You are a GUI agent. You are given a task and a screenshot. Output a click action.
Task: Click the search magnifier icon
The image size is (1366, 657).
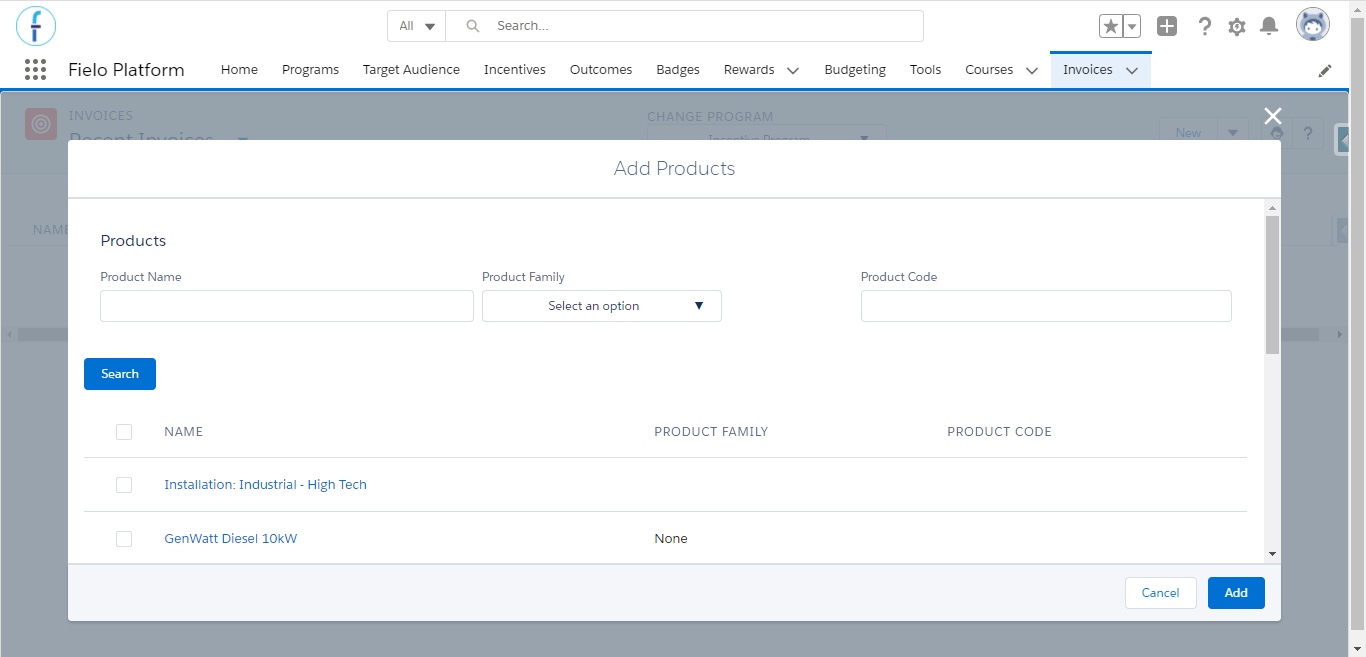coord(473,26)
